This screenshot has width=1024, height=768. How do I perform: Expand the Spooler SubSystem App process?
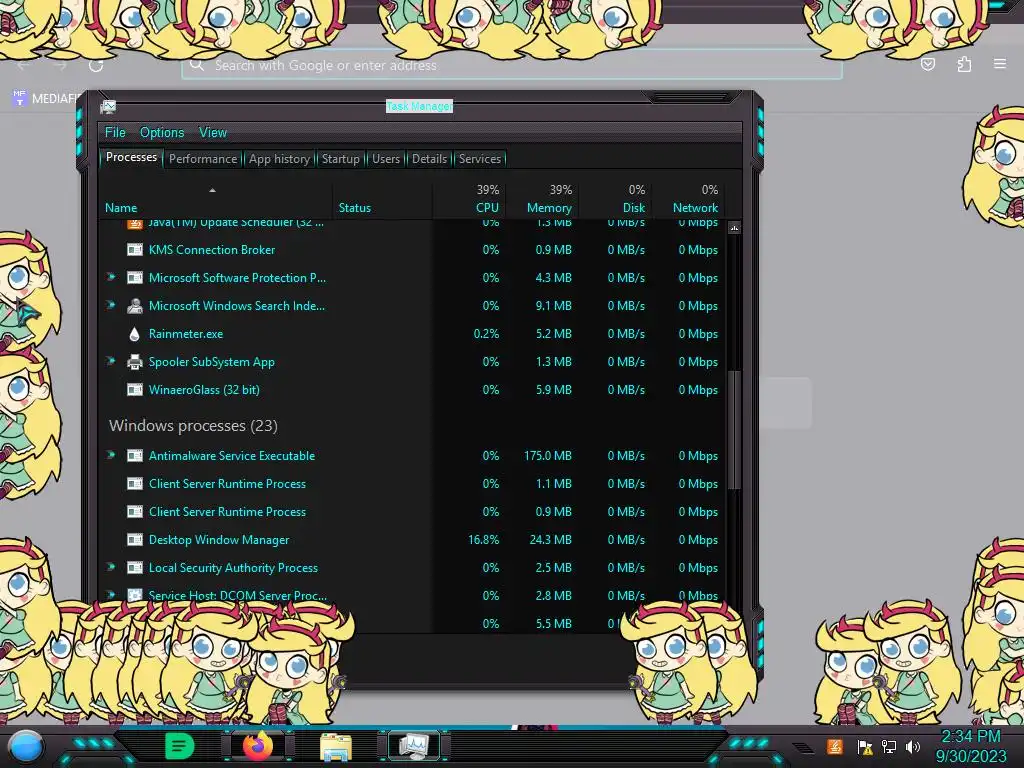[x=111, y=361]
